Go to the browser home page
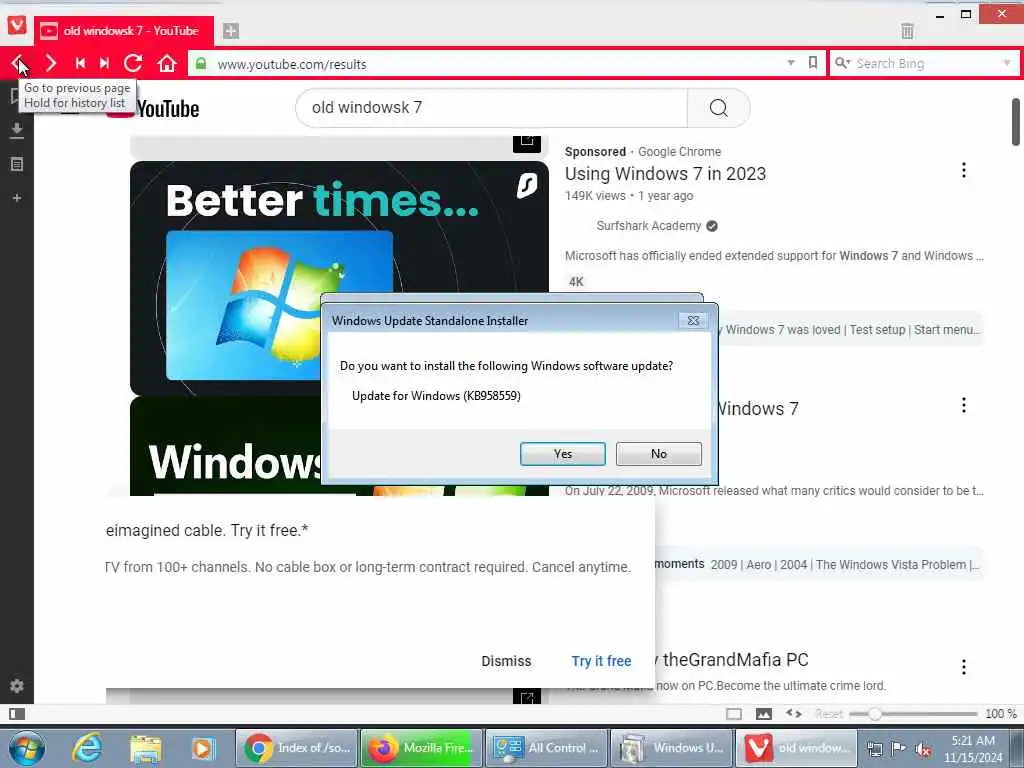The width and height of the screenshot is (1024, 768). pos(167,63)
